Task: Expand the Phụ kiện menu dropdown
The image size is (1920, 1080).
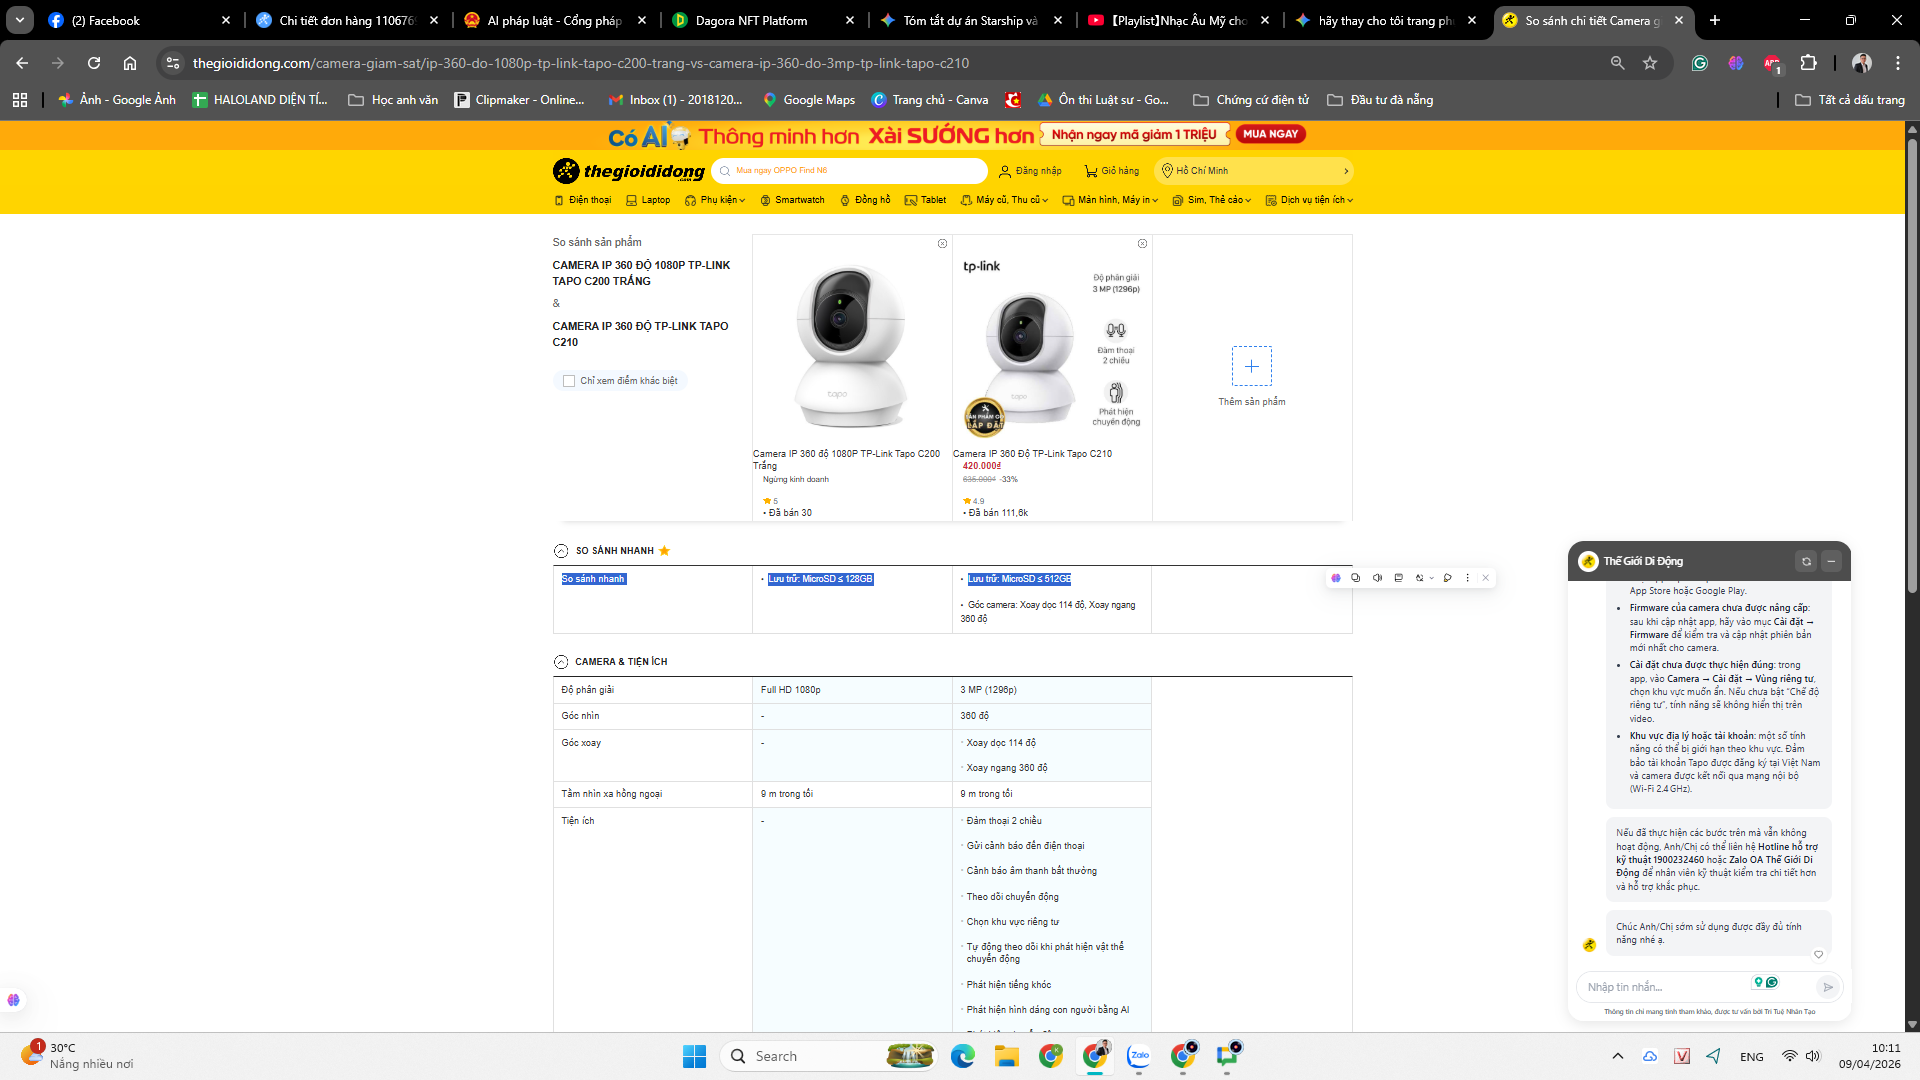Action: tap(716, 200)
